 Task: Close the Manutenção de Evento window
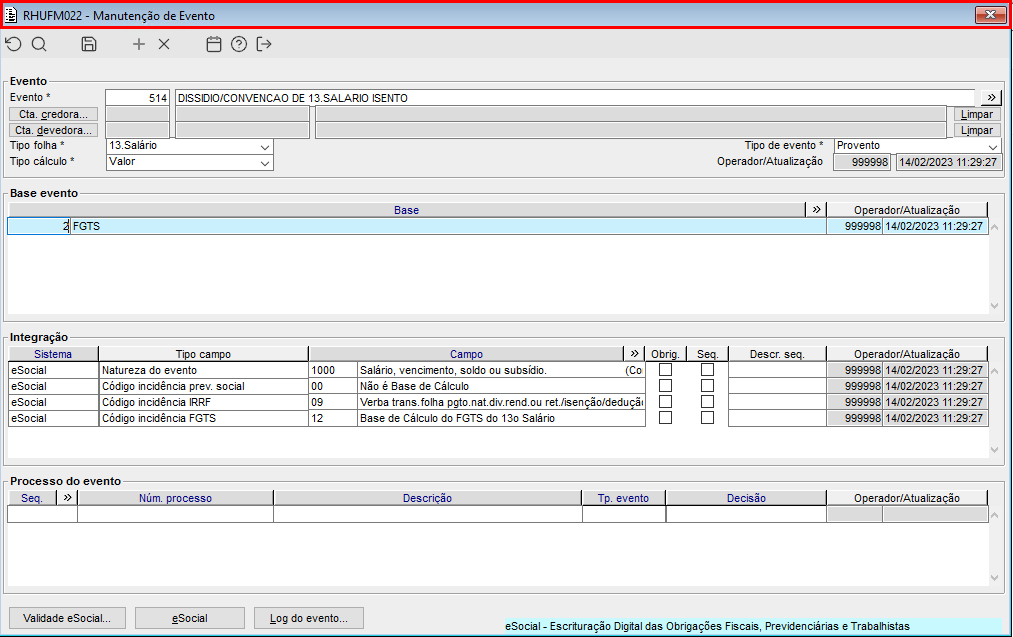990,15
